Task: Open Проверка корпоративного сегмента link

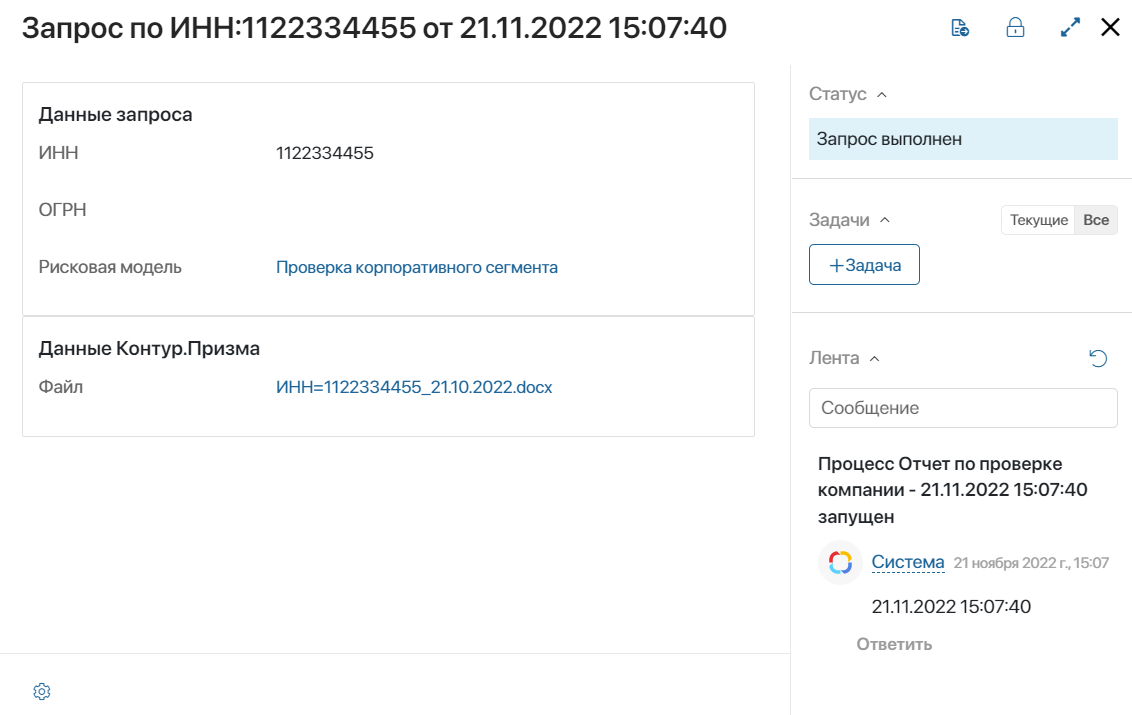Action: click(417, 267)
